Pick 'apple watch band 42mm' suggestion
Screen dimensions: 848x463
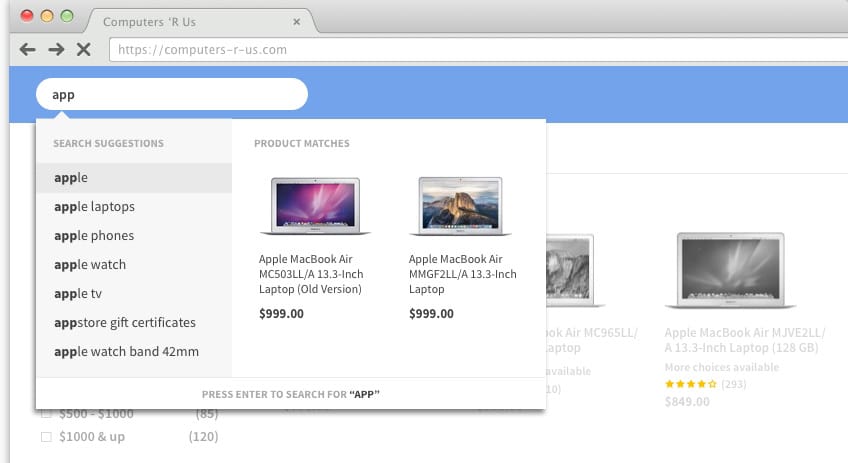[134, 352]
